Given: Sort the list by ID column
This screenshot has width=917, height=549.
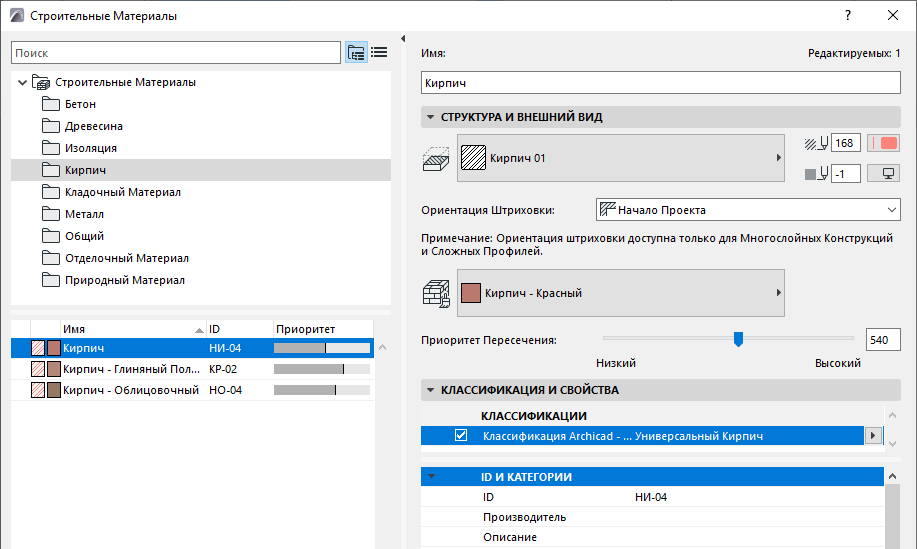Looking at the screenshot, I should point(238,328).
